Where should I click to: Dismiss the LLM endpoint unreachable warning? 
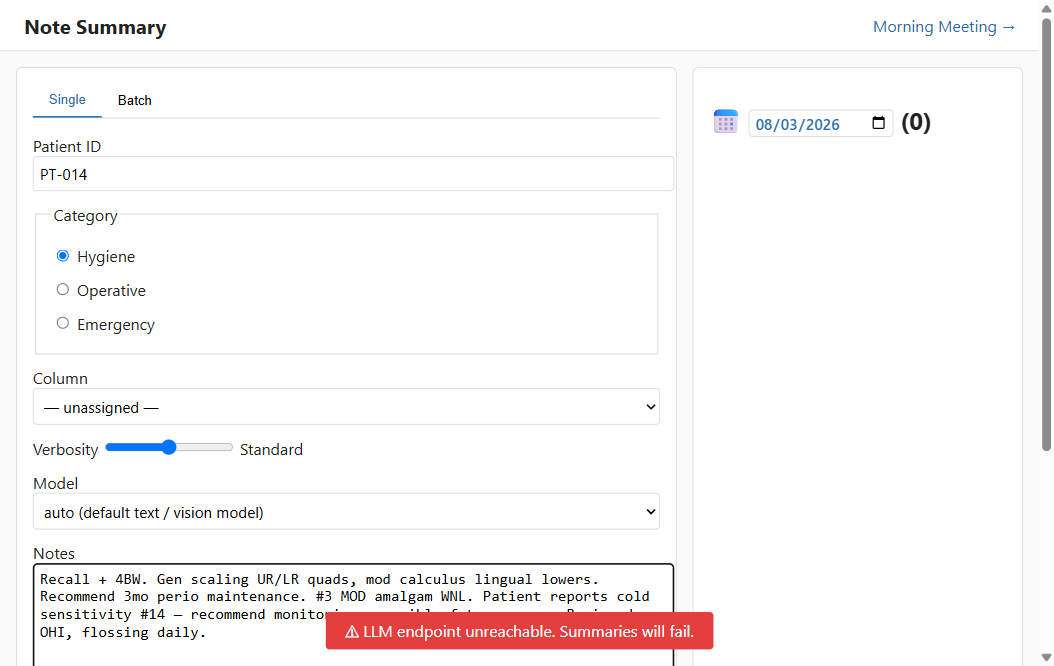click(519, 631)
